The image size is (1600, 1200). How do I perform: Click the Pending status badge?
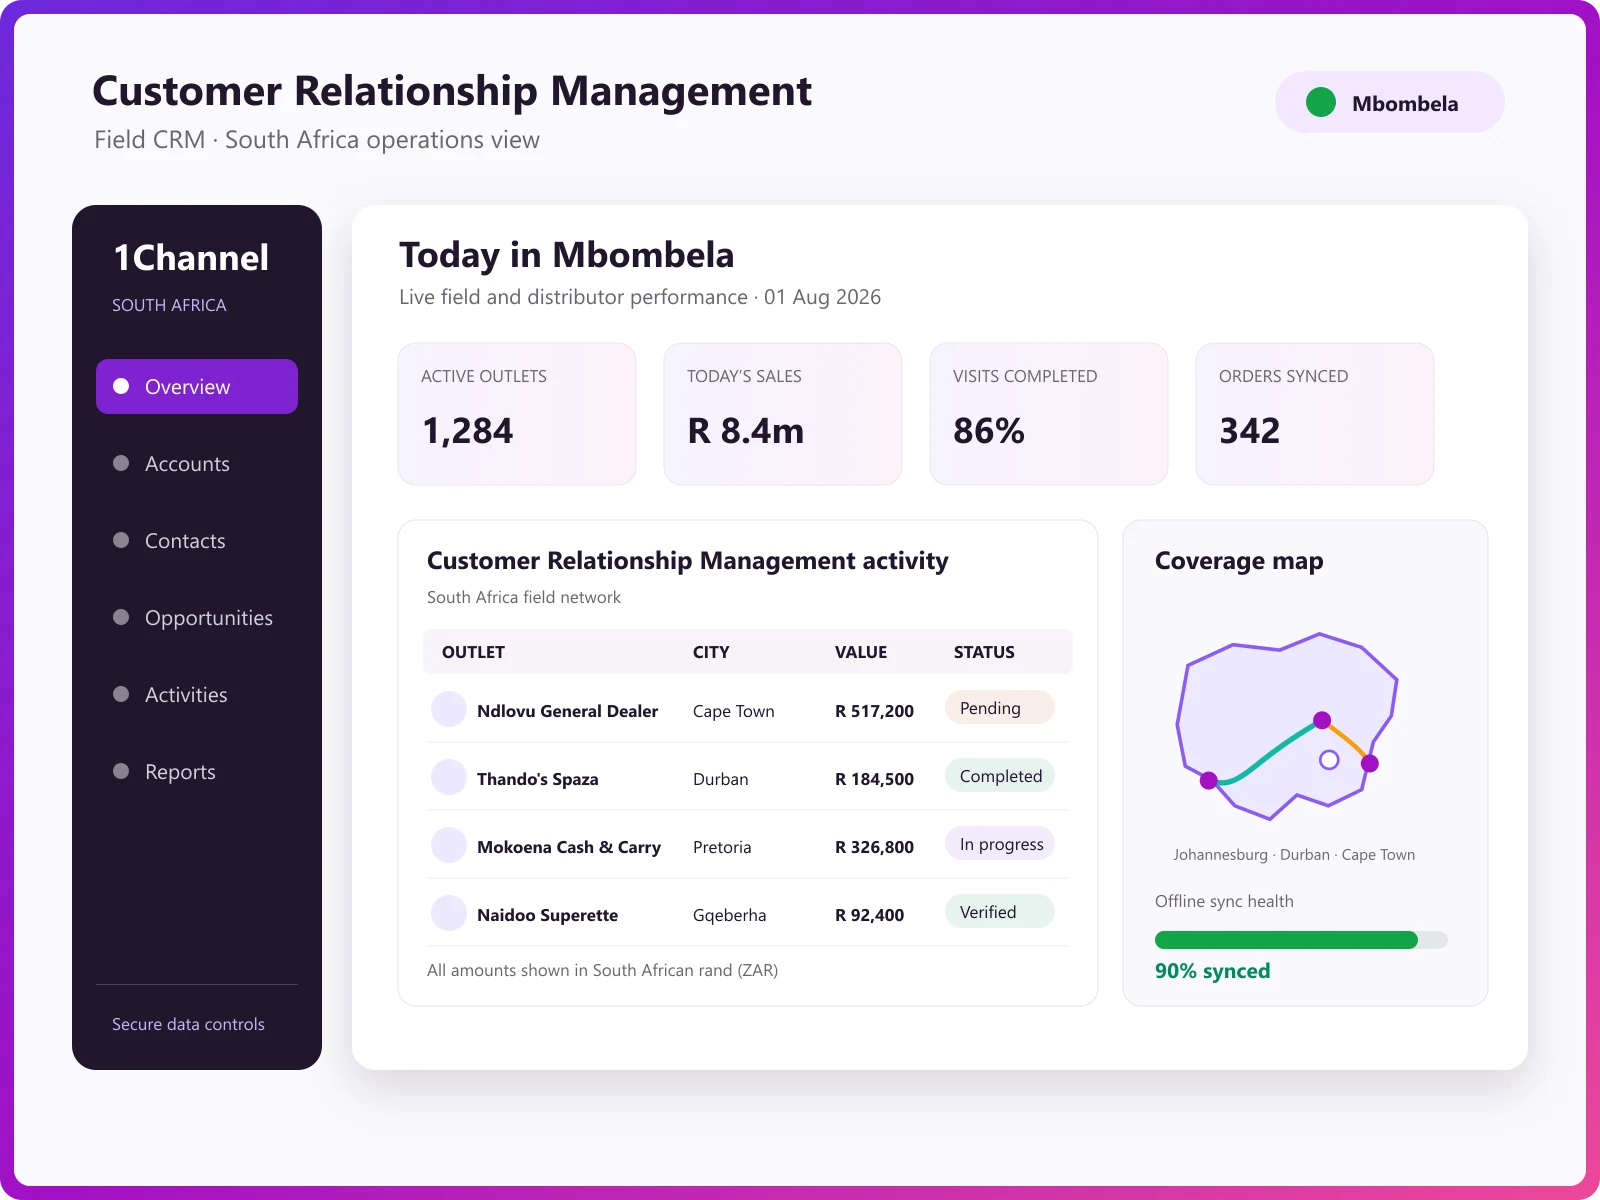click(x=1000, y=708)
